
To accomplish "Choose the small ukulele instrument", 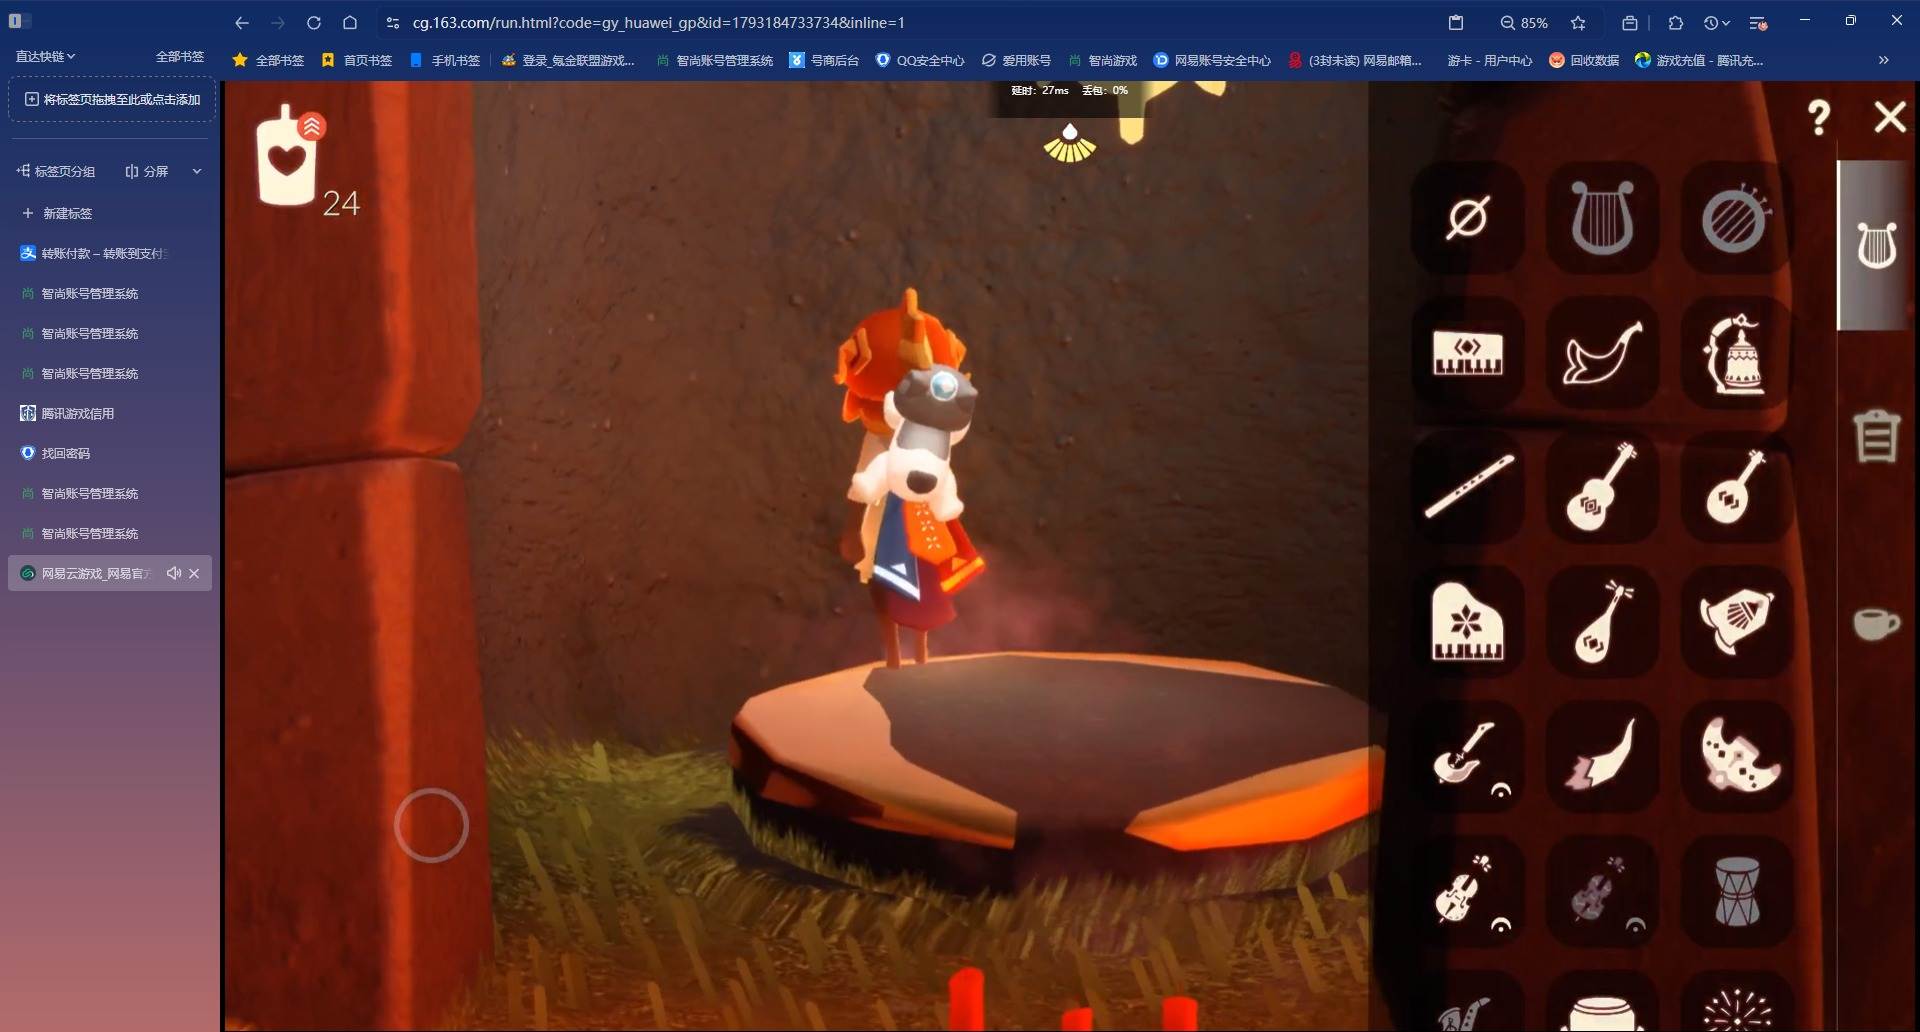I will [1737, 488].
